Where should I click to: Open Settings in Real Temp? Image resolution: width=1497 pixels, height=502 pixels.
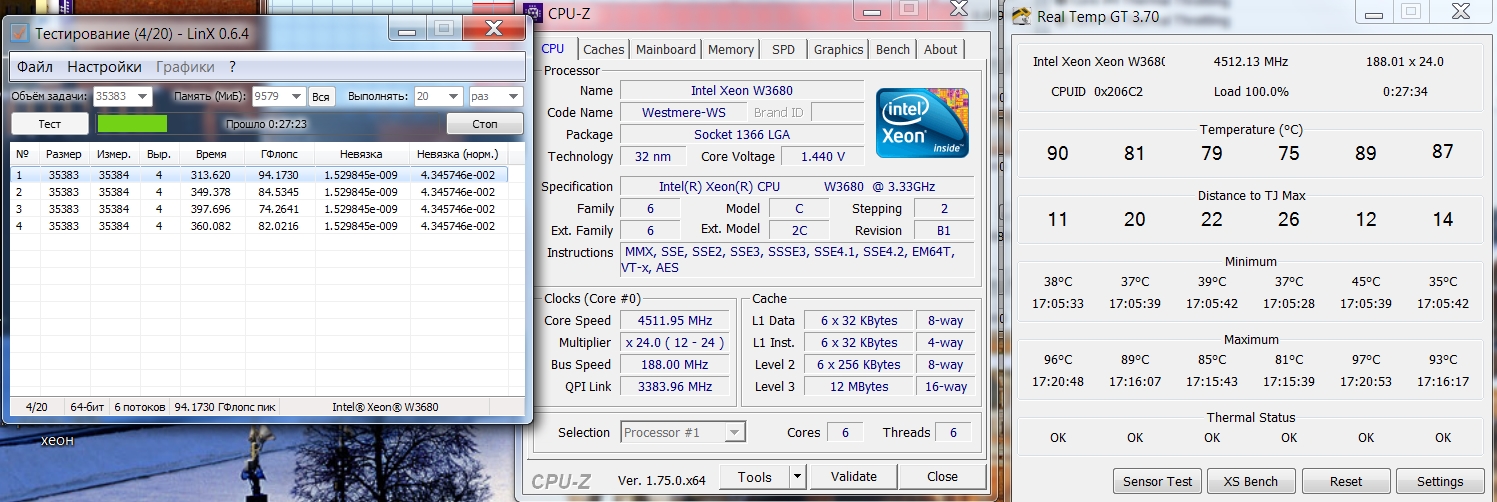[1440, 481]
